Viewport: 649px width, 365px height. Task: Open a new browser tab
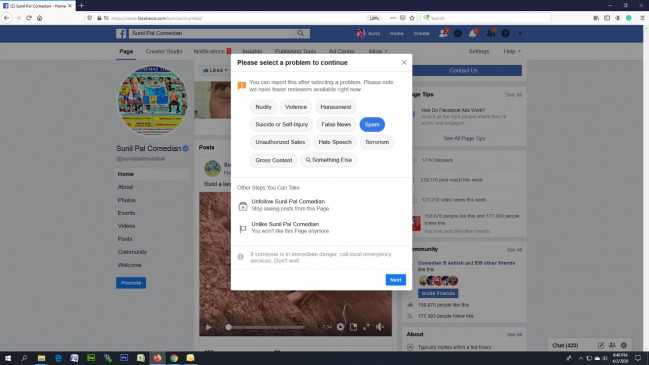coord(81,5)
